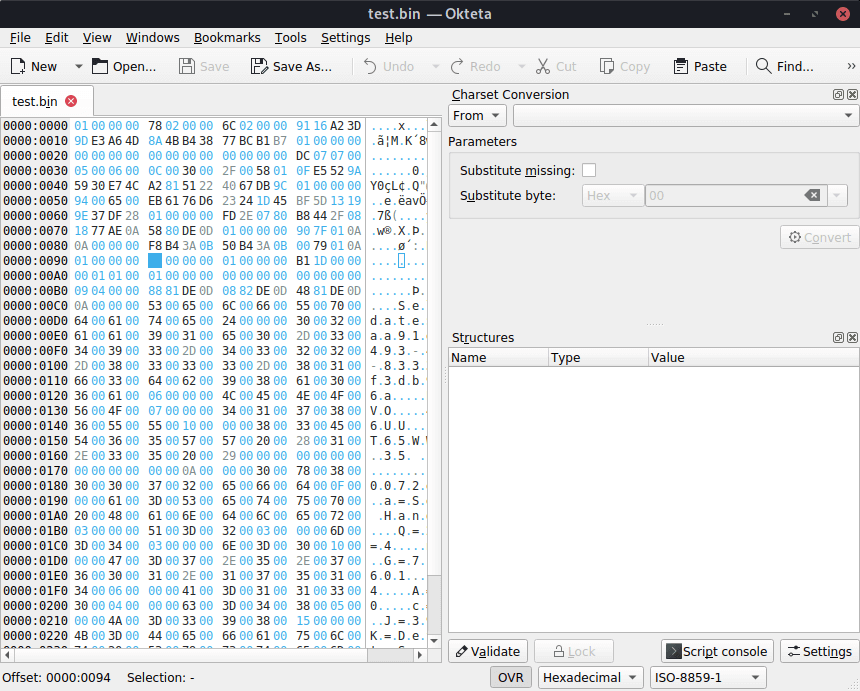Click the Copy icon
The image size is (860, 691).
tap(607, 66)
